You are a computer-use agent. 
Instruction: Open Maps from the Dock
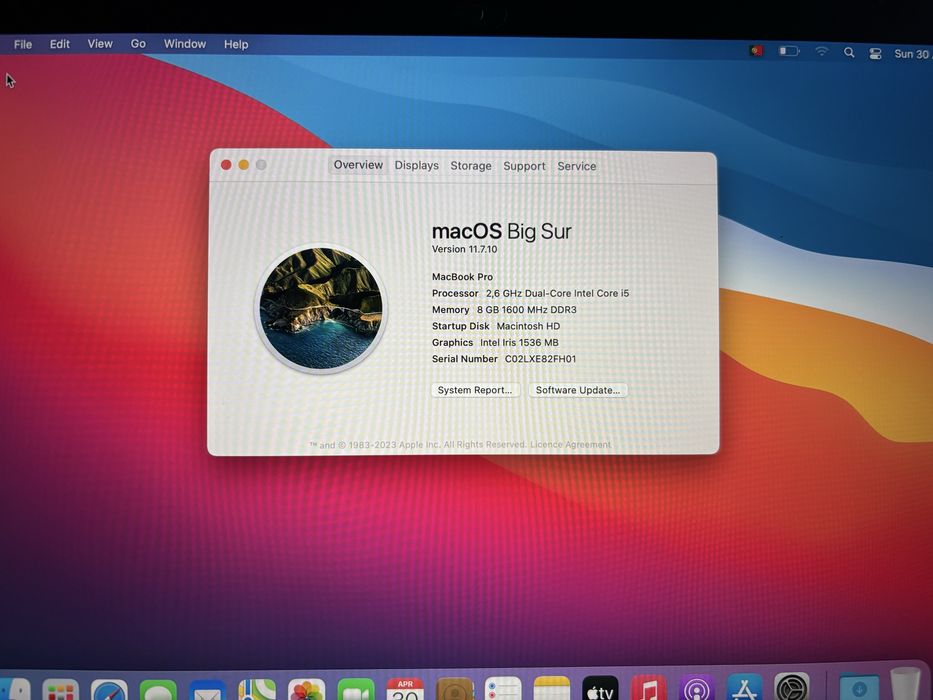(257, 690)
